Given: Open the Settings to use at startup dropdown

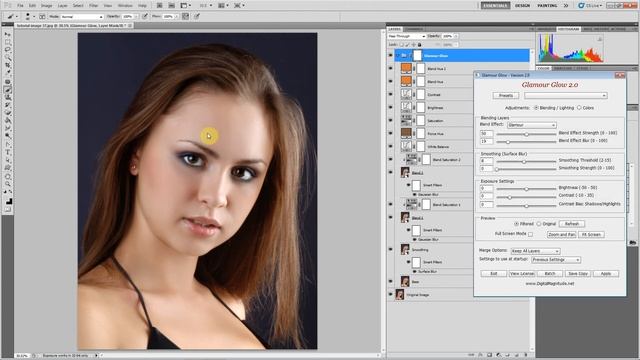Looking at the screenshot, I should coord(556,260).
